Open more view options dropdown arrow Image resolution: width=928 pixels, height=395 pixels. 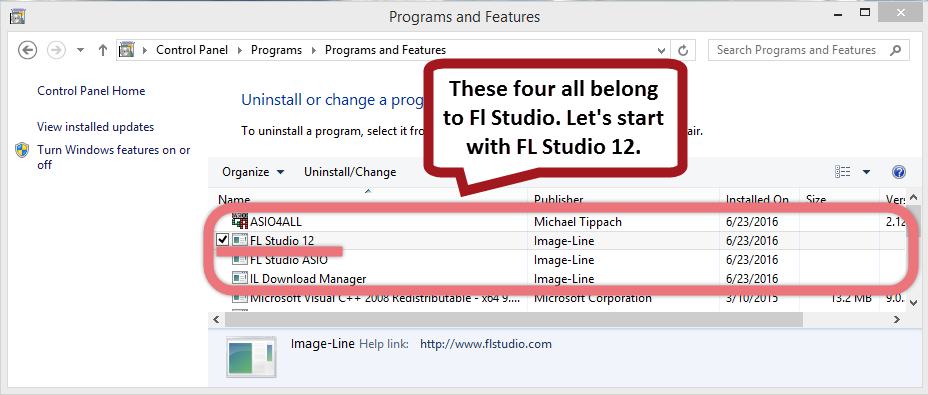(x=866, y=172)
